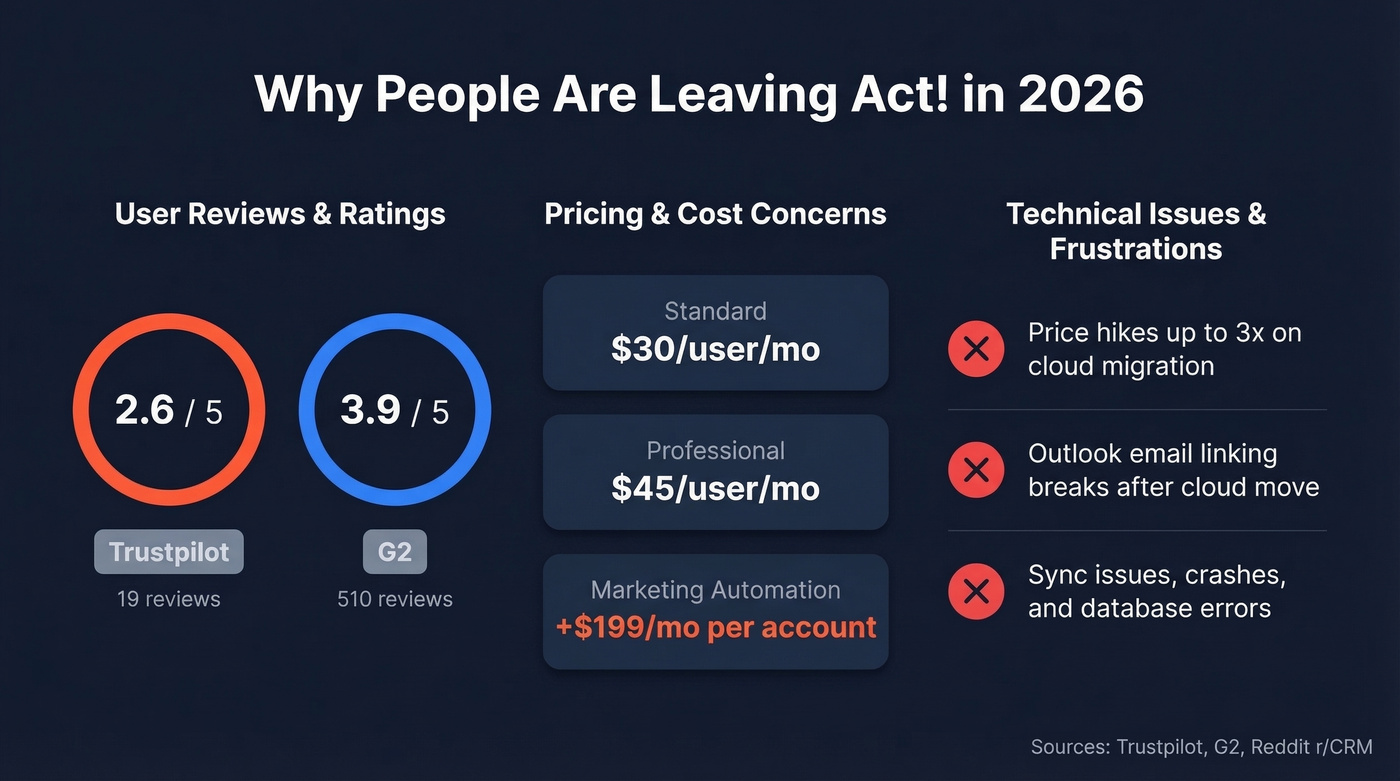
Task: Click the "510 reviews" label
Action: (395, 599)
